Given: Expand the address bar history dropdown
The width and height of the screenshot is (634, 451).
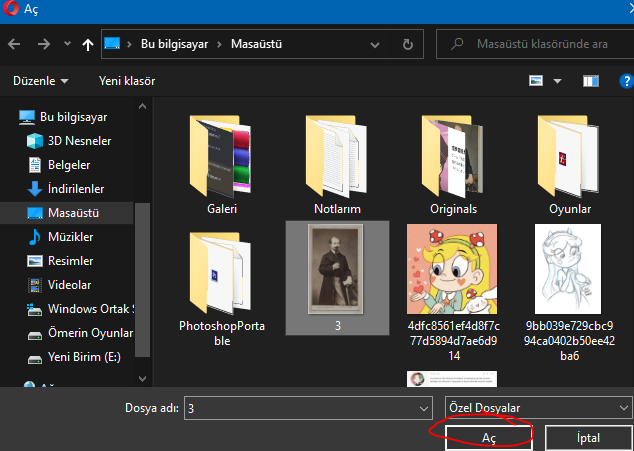Looking at the screenshot, I should coord(375,44).
